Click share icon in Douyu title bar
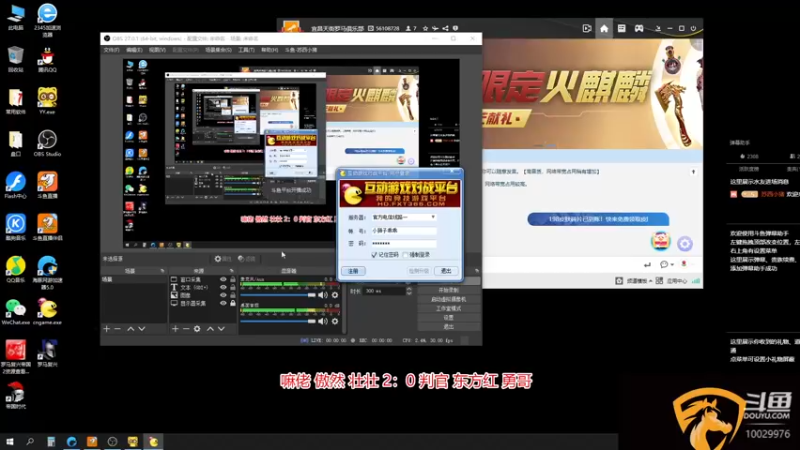The height and width of the screenshot is (450, 800). [445, 29]
